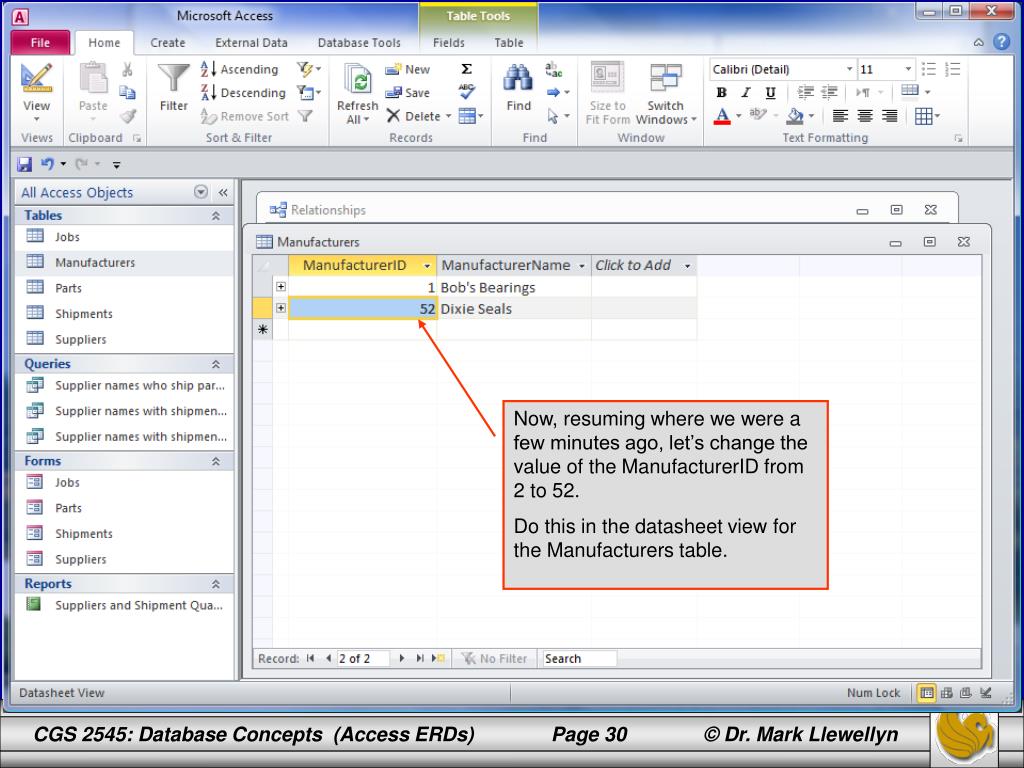Open Suppliers and Shipment Qua... report
1024x768 pixels.
point(124,605)
